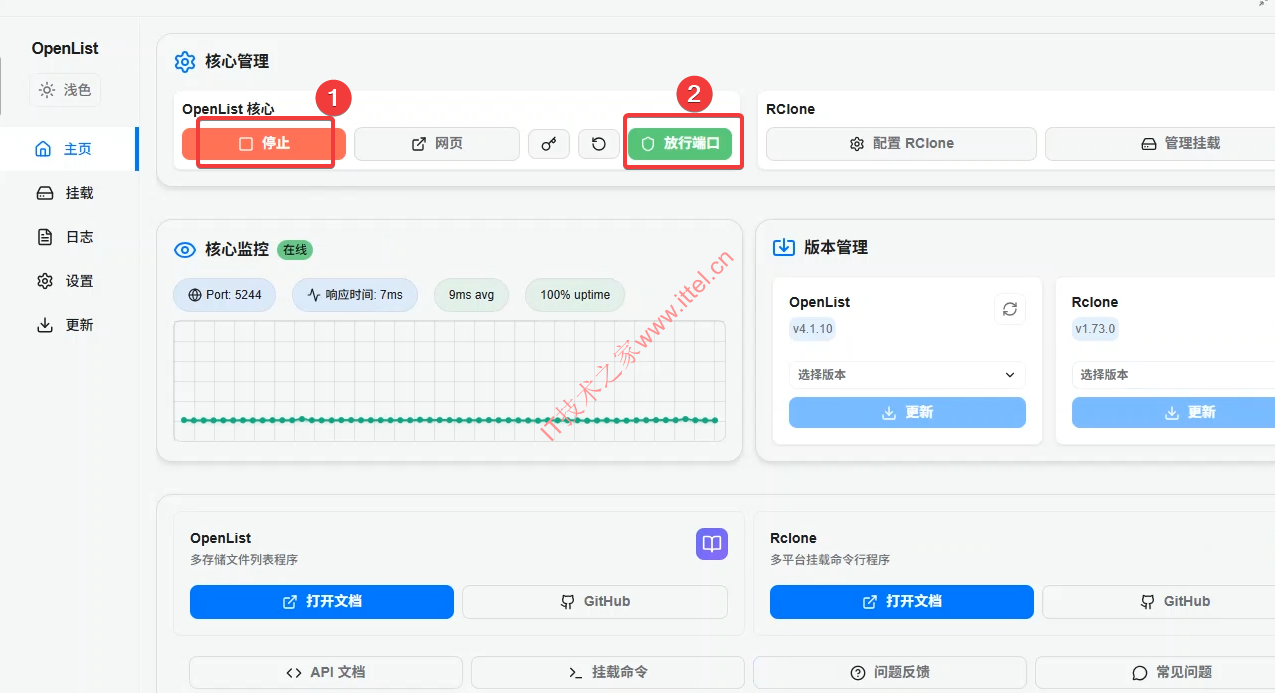1275x693 pixels.
Task: Click the restart circular arrow icon
Action: pos(598,144)
